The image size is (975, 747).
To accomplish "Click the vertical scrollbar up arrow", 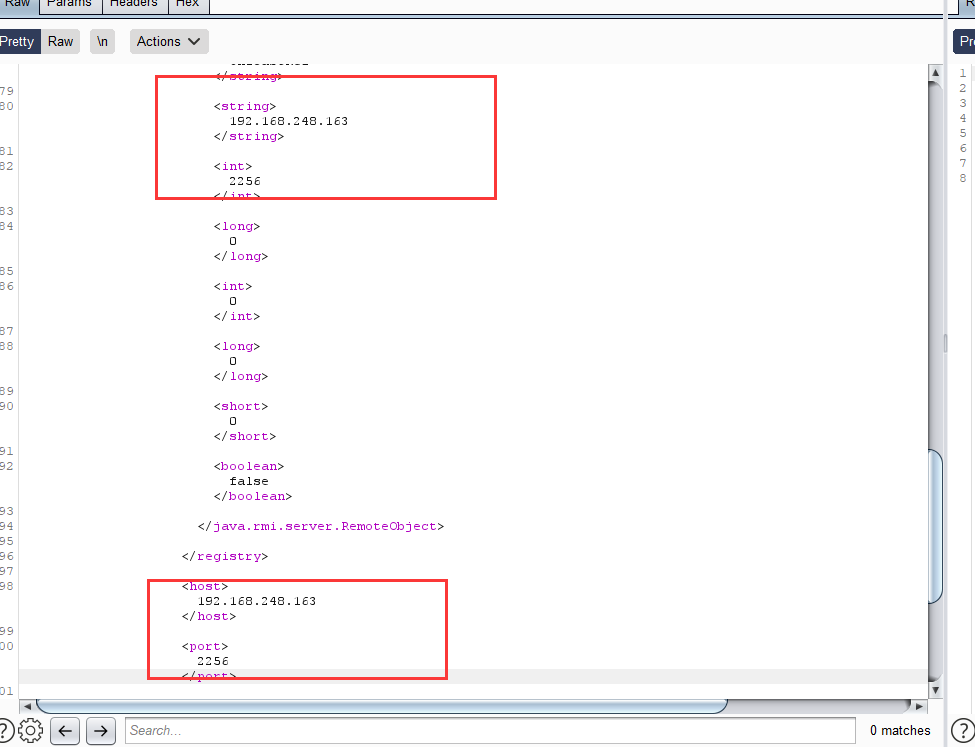I will [x=935, y=73].
